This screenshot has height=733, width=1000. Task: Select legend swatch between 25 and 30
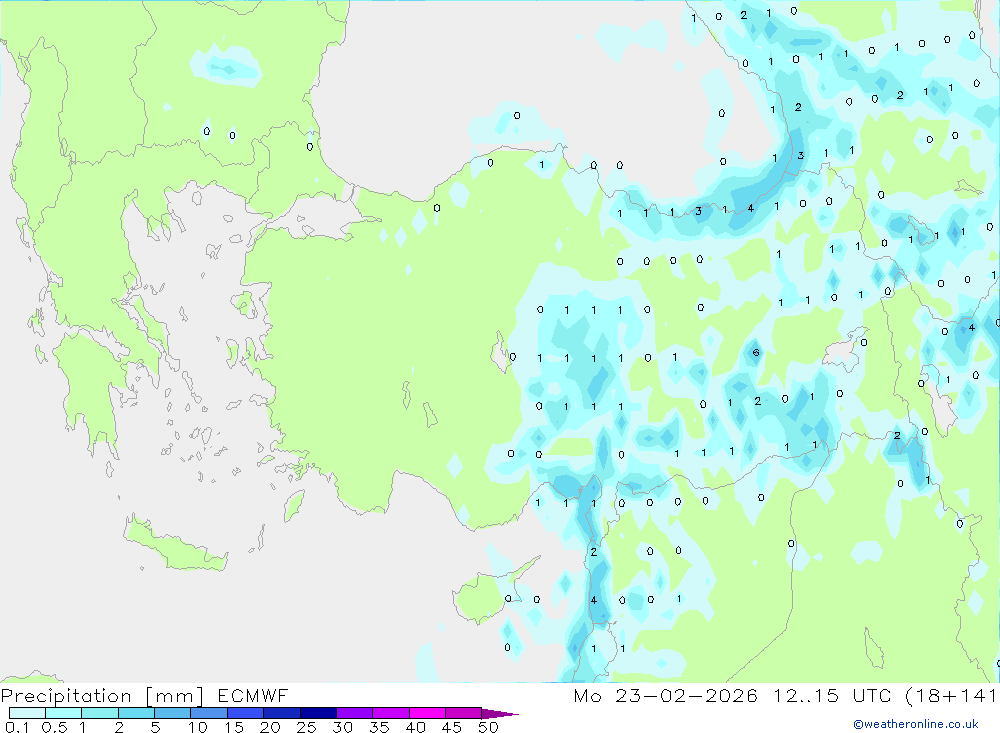point(318,713)
